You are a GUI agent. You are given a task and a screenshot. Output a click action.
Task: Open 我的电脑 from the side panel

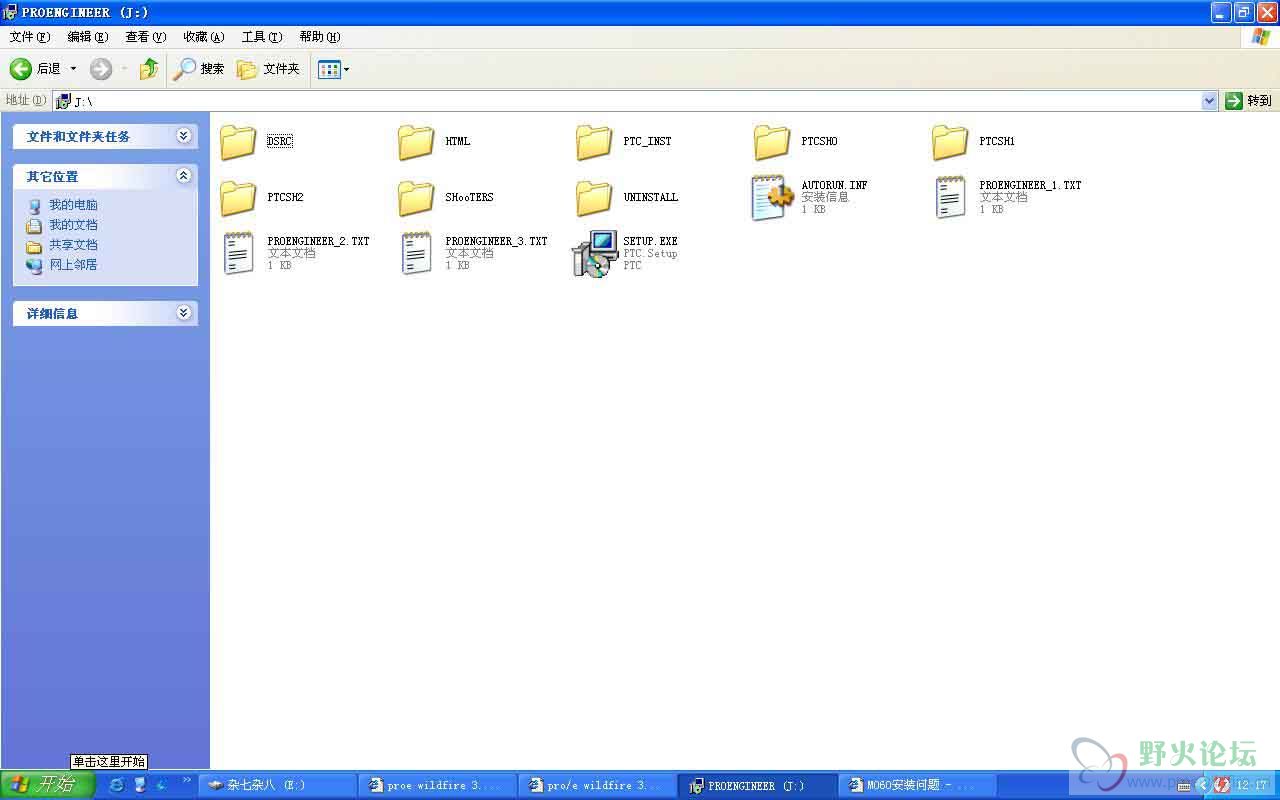coord(62,205)
